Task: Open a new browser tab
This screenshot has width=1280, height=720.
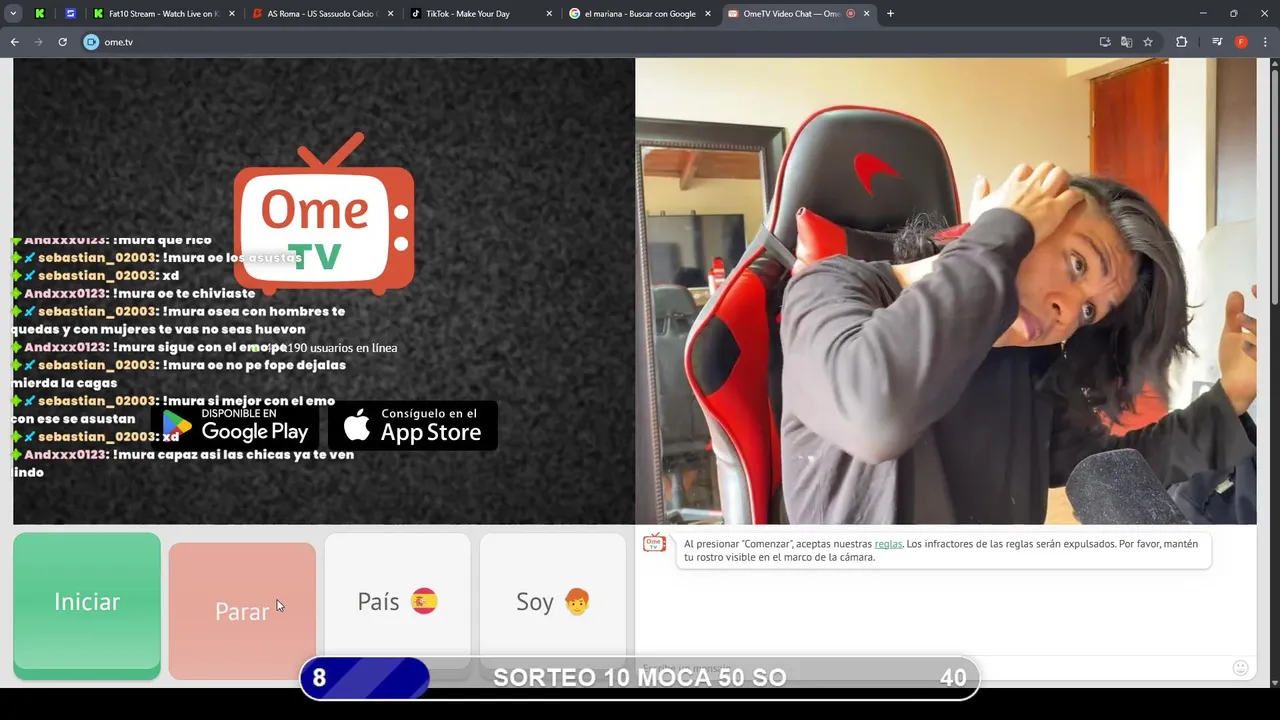Action: [x=890, y=14]
